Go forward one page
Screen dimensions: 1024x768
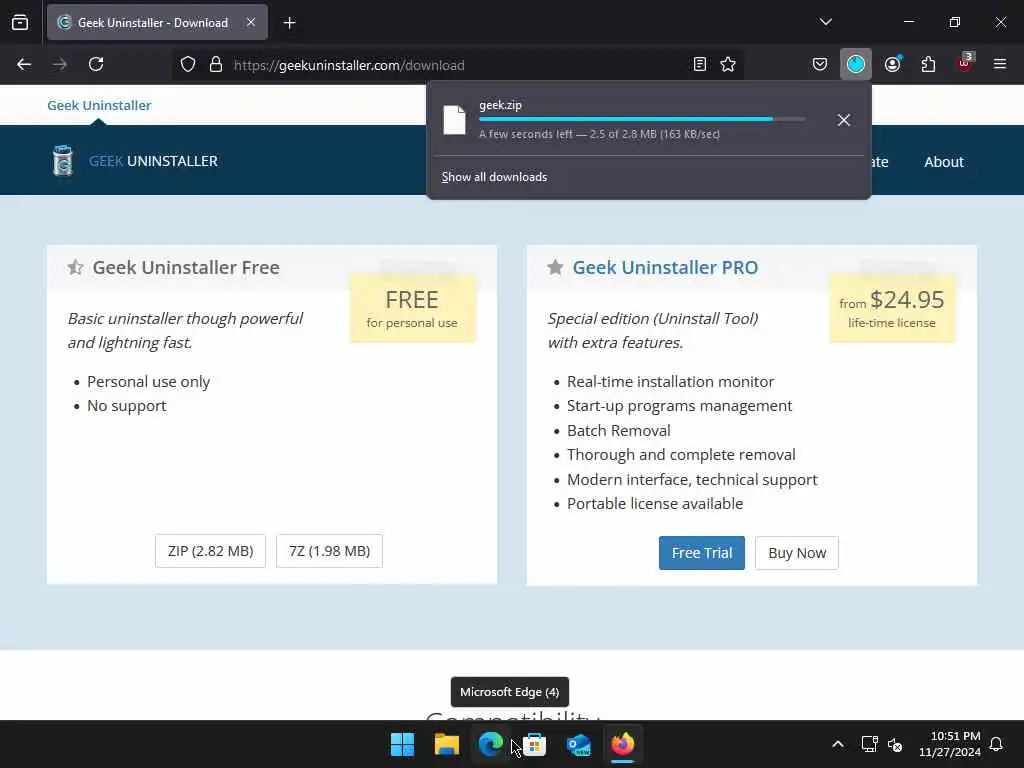click(x=60, y=64)
